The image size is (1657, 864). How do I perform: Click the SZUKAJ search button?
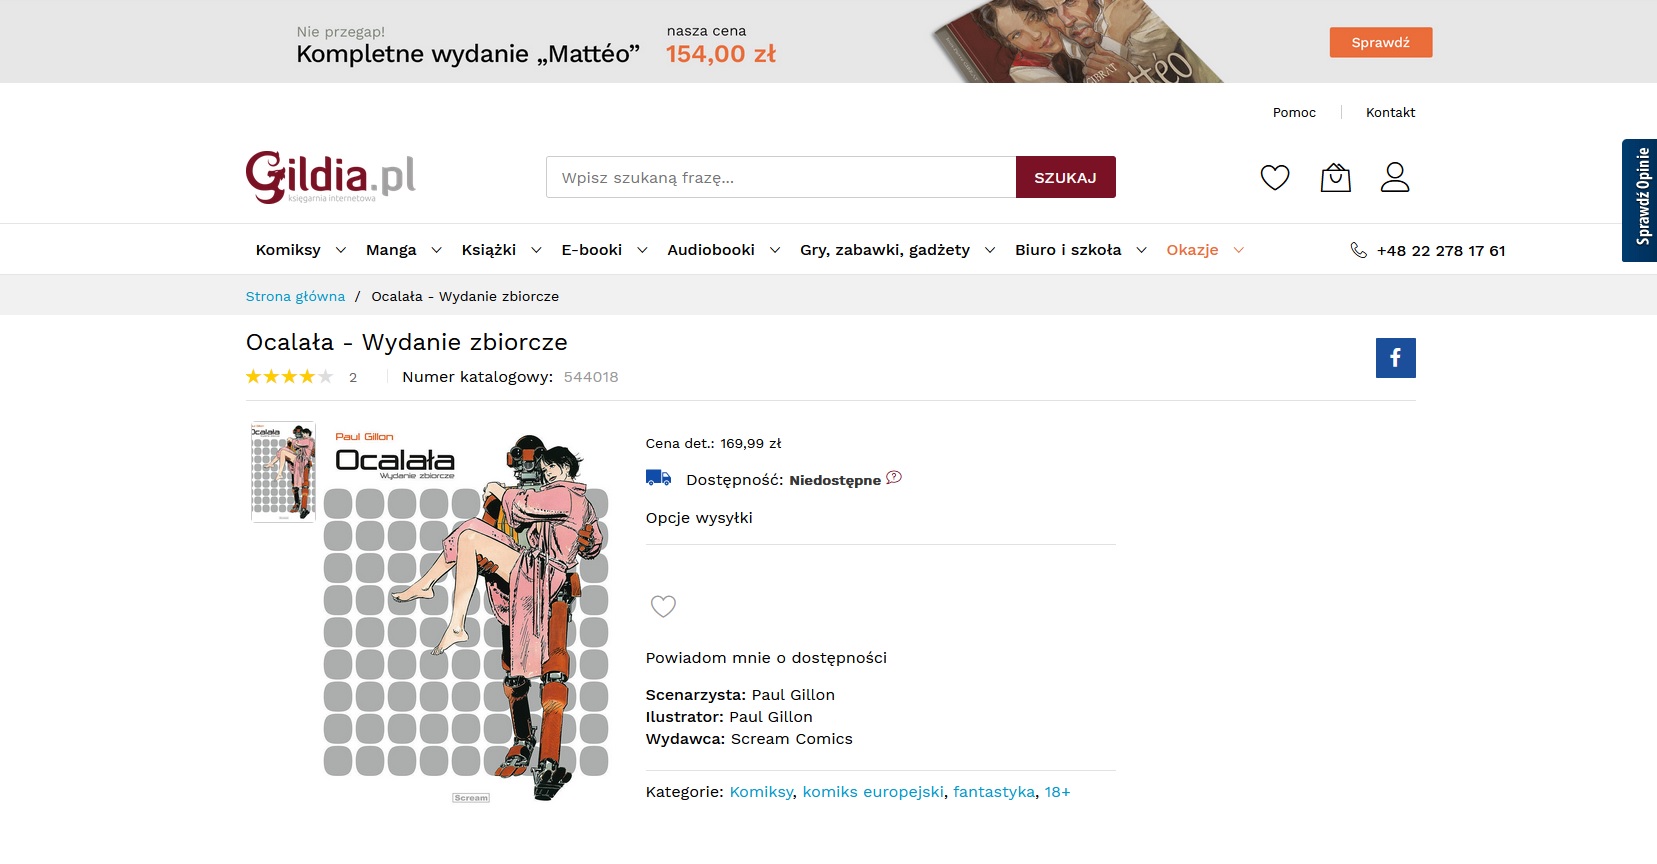[1066, 177]
